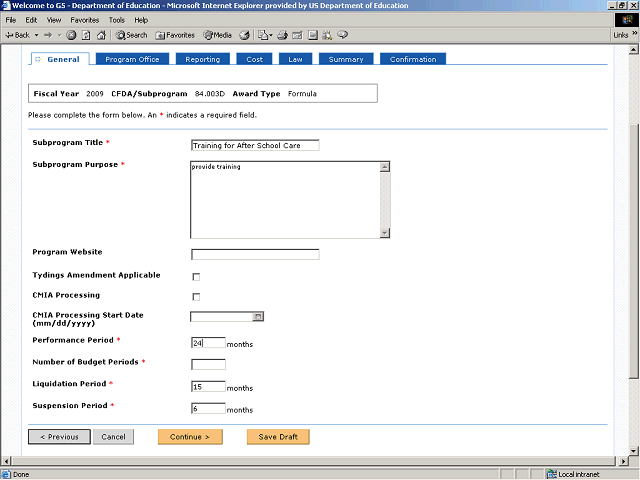Expand the Links toolbar chevron
The height and width of the screenshot is (480, 640).
point(635,33)
